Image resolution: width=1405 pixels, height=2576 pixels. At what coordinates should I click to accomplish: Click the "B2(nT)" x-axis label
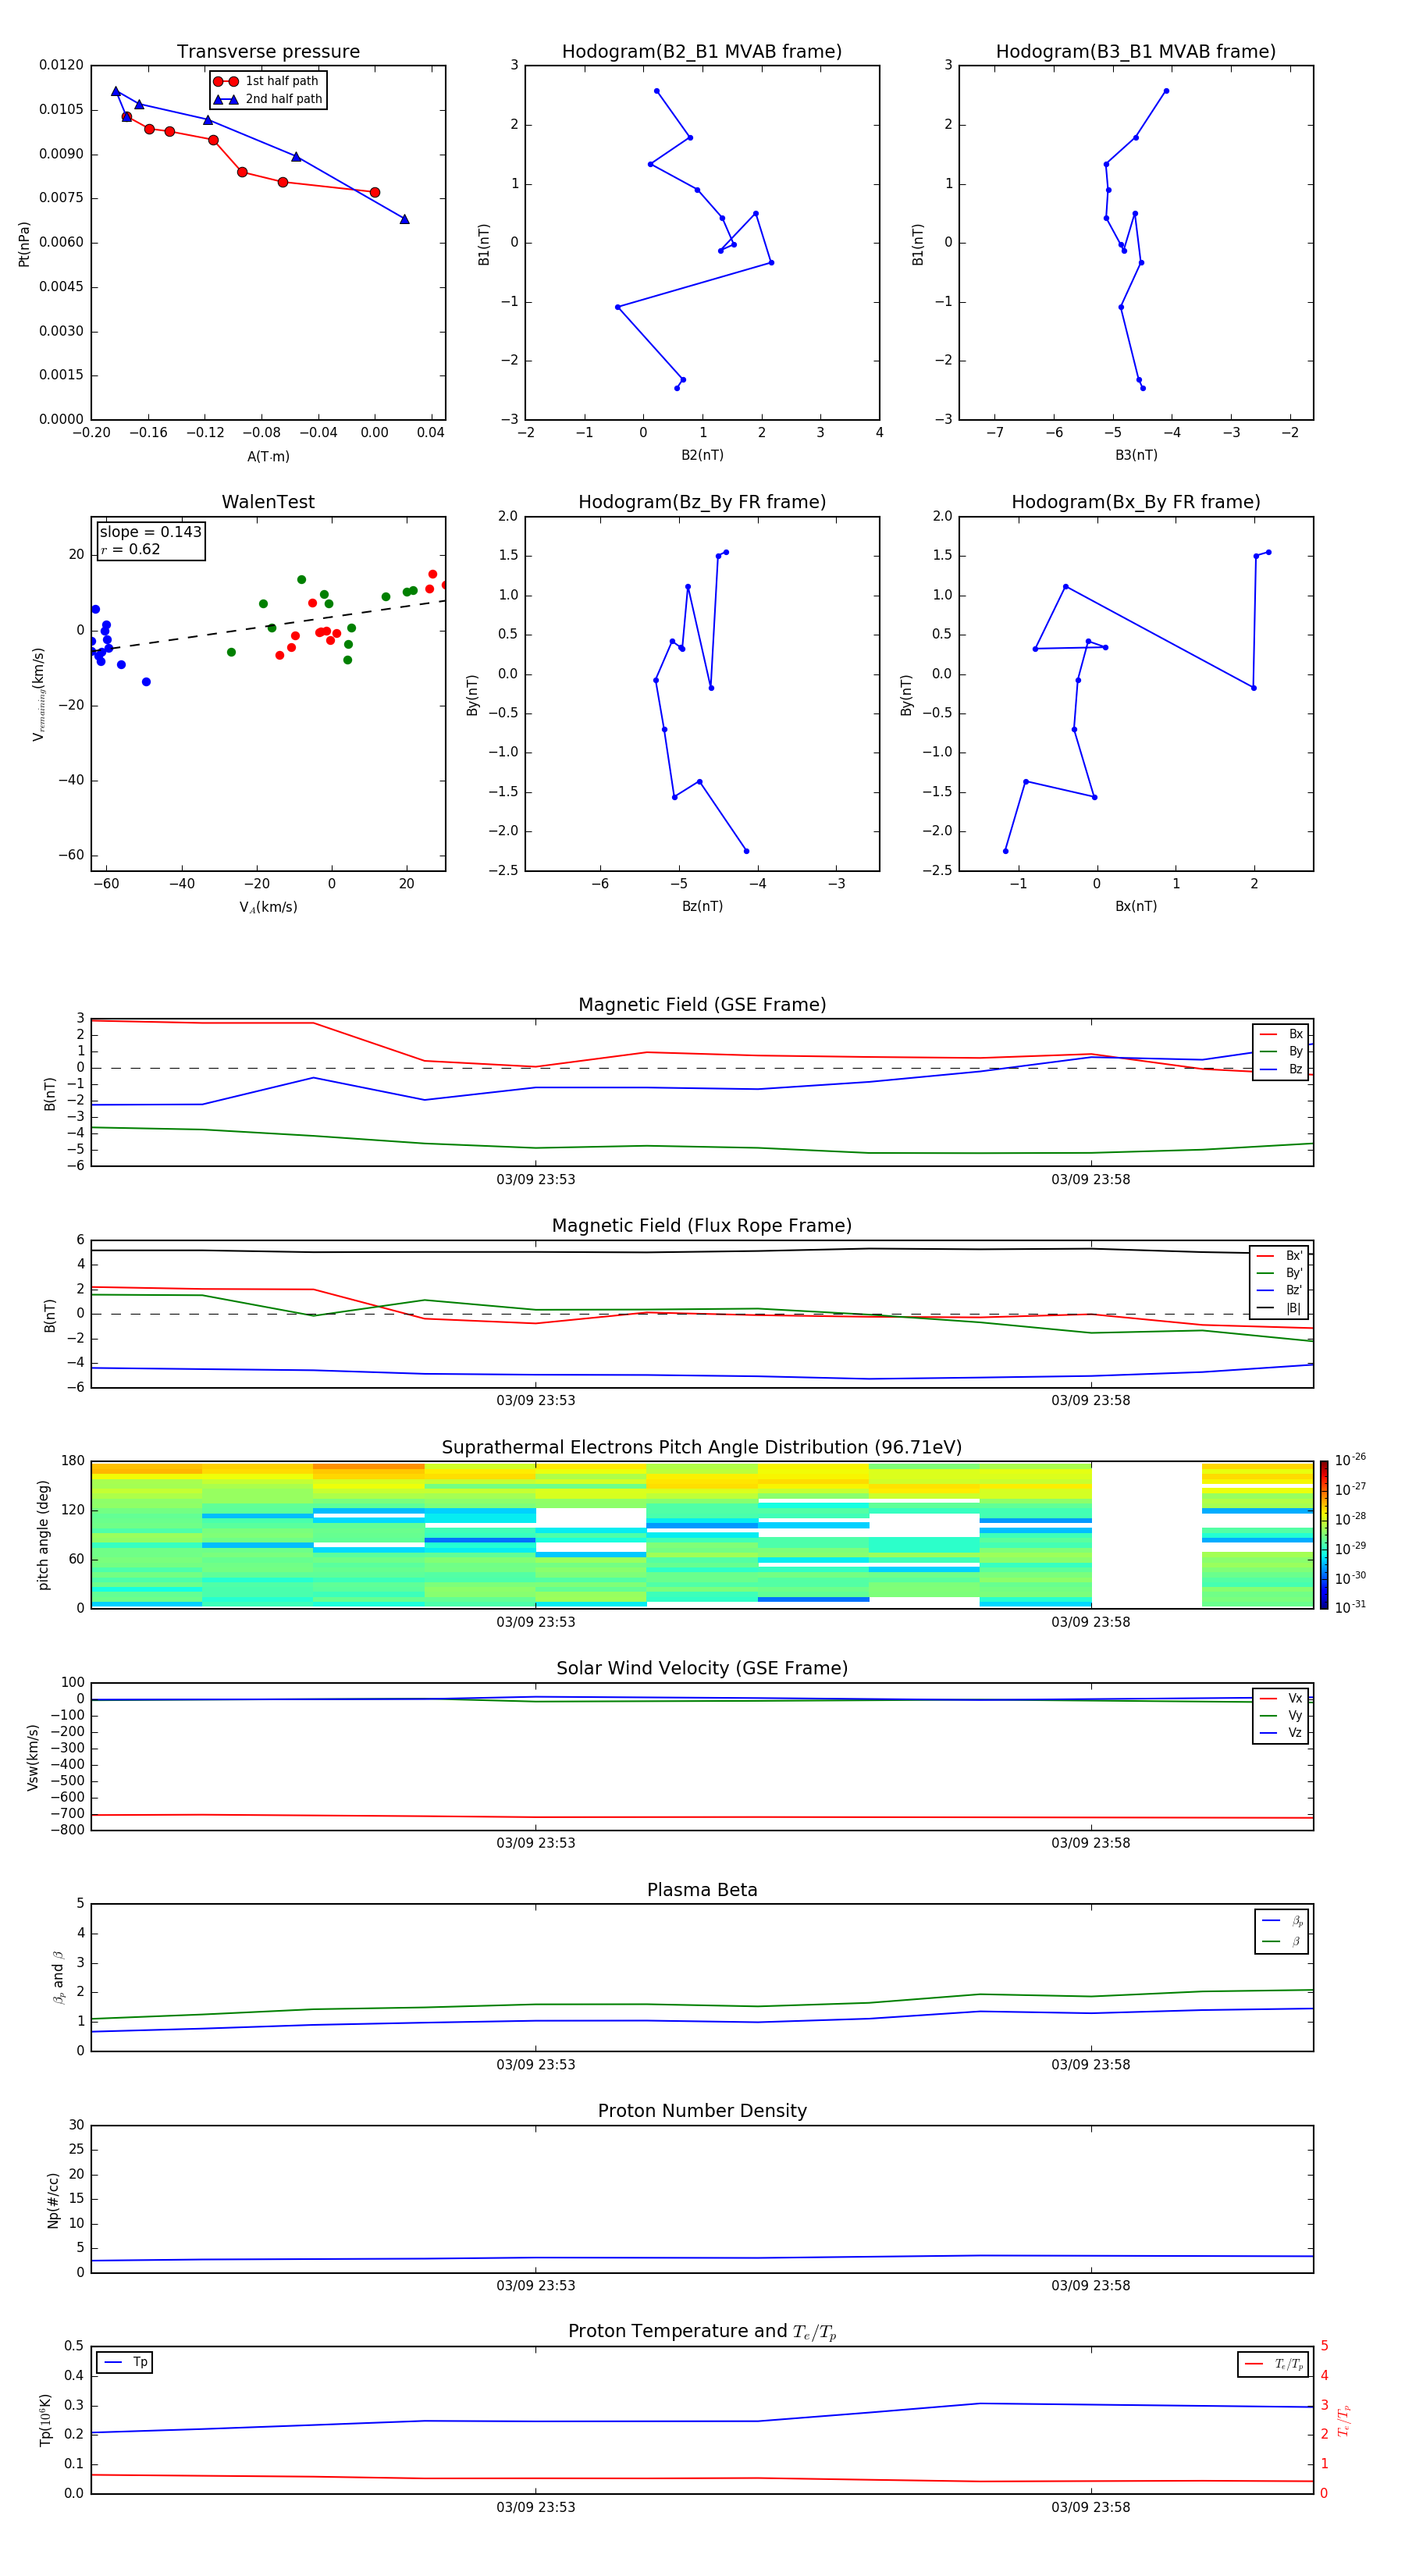pyautogui.click(x=702, y=455)
